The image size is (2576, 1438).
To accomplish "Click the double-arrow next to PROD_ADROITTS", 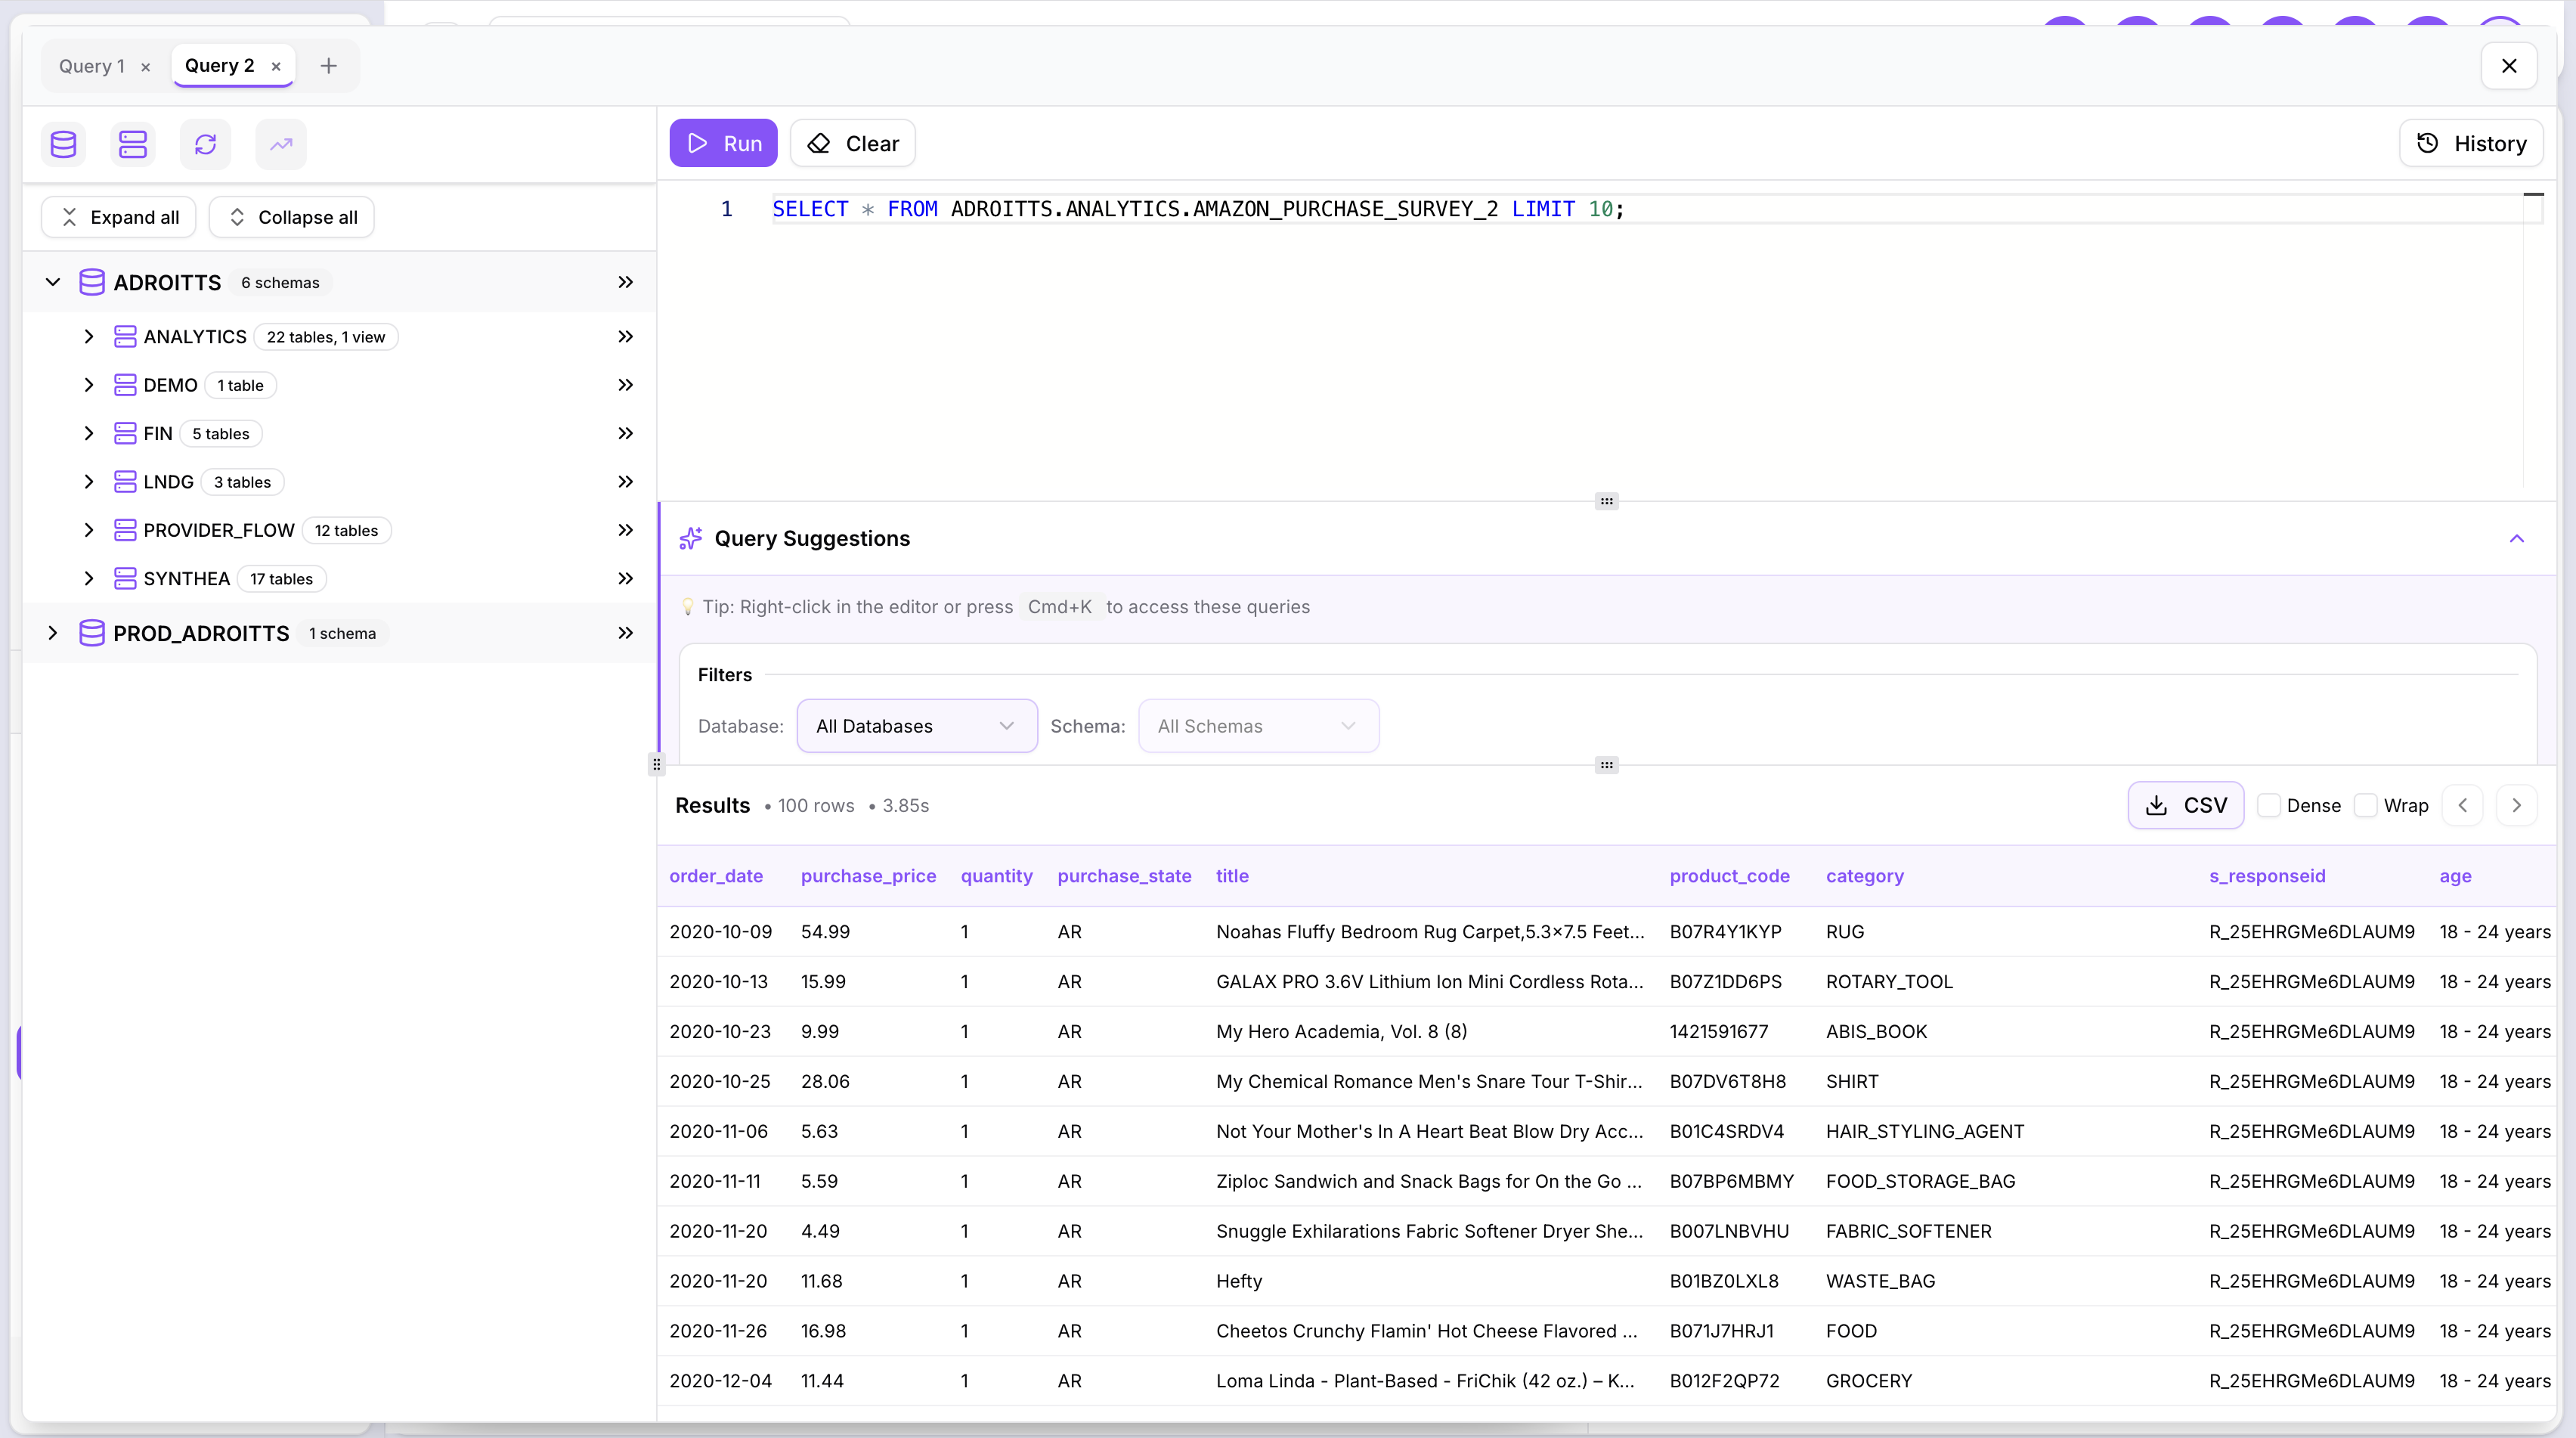I will coord(625,633).
